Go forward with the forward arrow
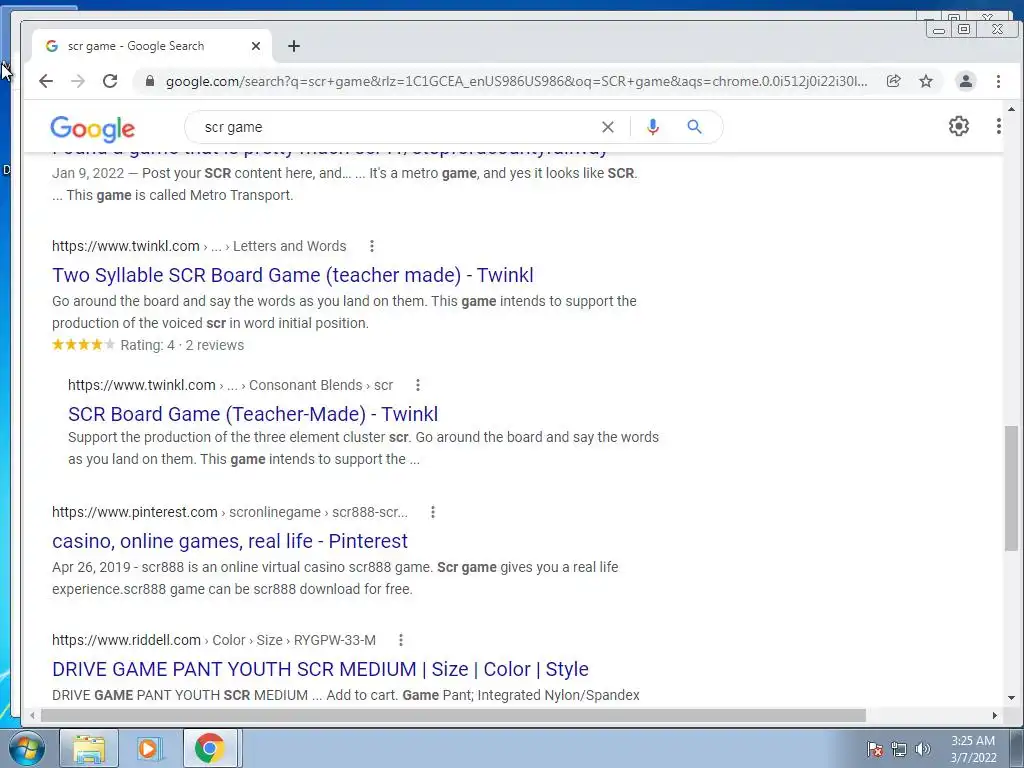 78,81
